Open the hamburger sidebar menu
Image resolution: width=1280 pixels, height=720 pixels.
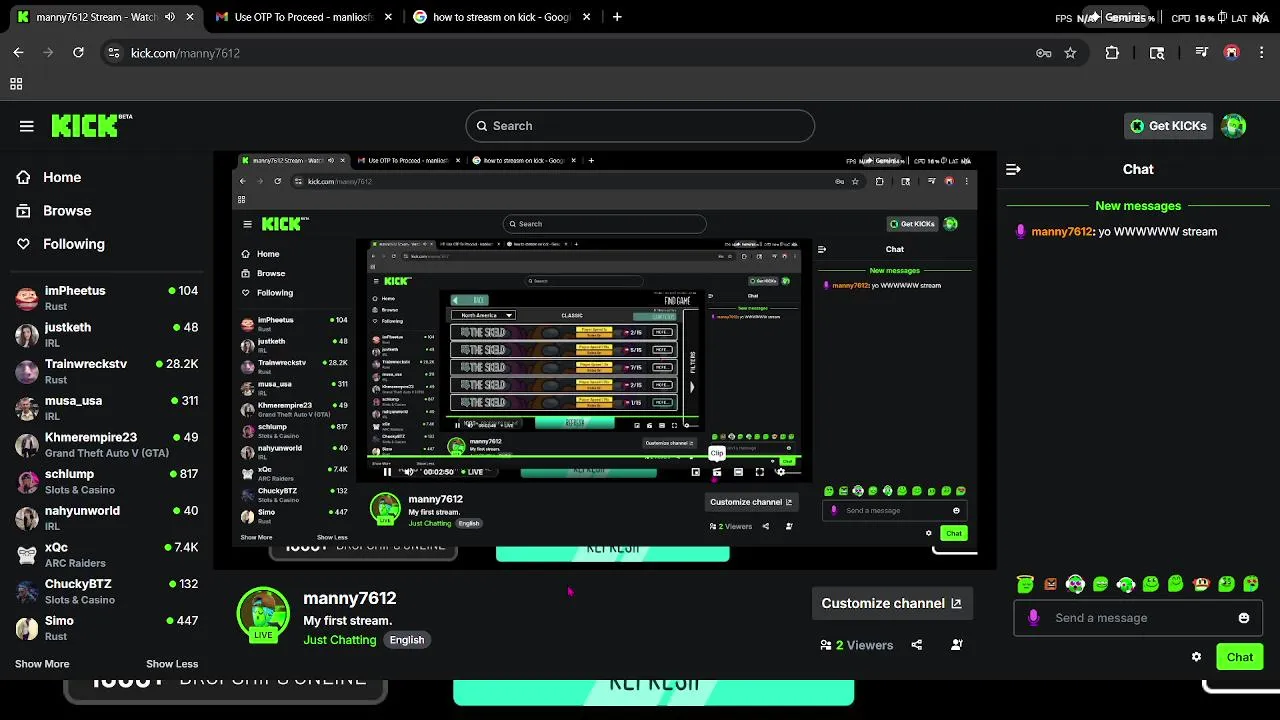pos(27,126)
